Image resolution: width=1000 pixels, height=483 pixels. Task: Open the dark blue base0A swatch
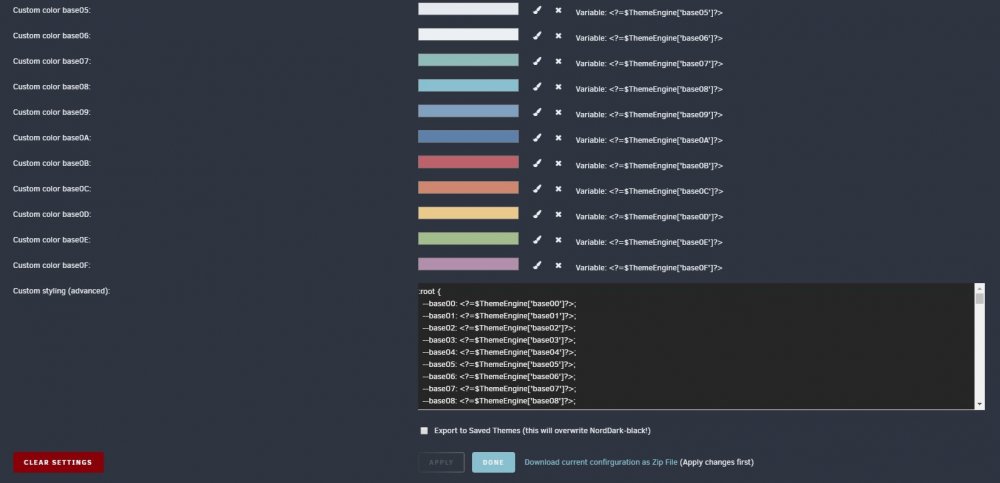click(x=468, y=137)
